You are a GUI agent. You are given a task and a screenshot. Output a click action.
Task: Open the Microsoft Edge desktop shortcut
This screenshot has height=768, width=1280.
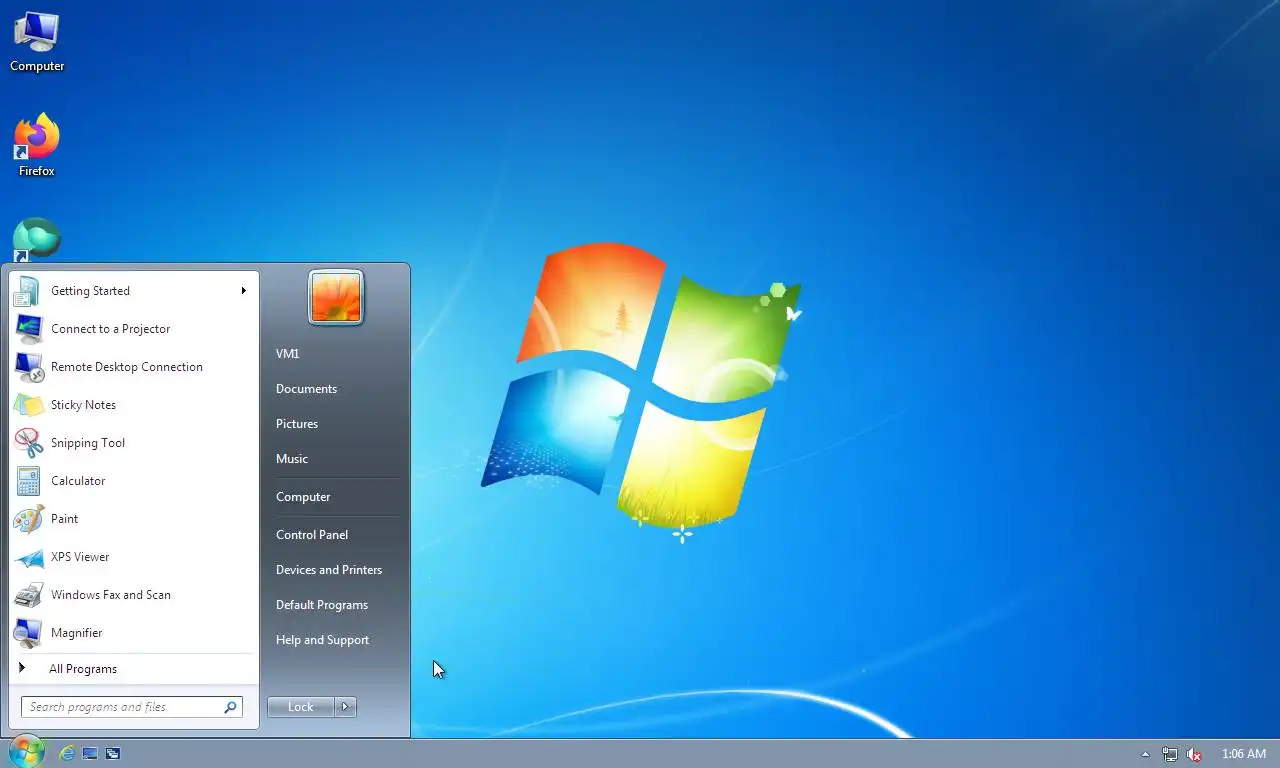point(37,240)
